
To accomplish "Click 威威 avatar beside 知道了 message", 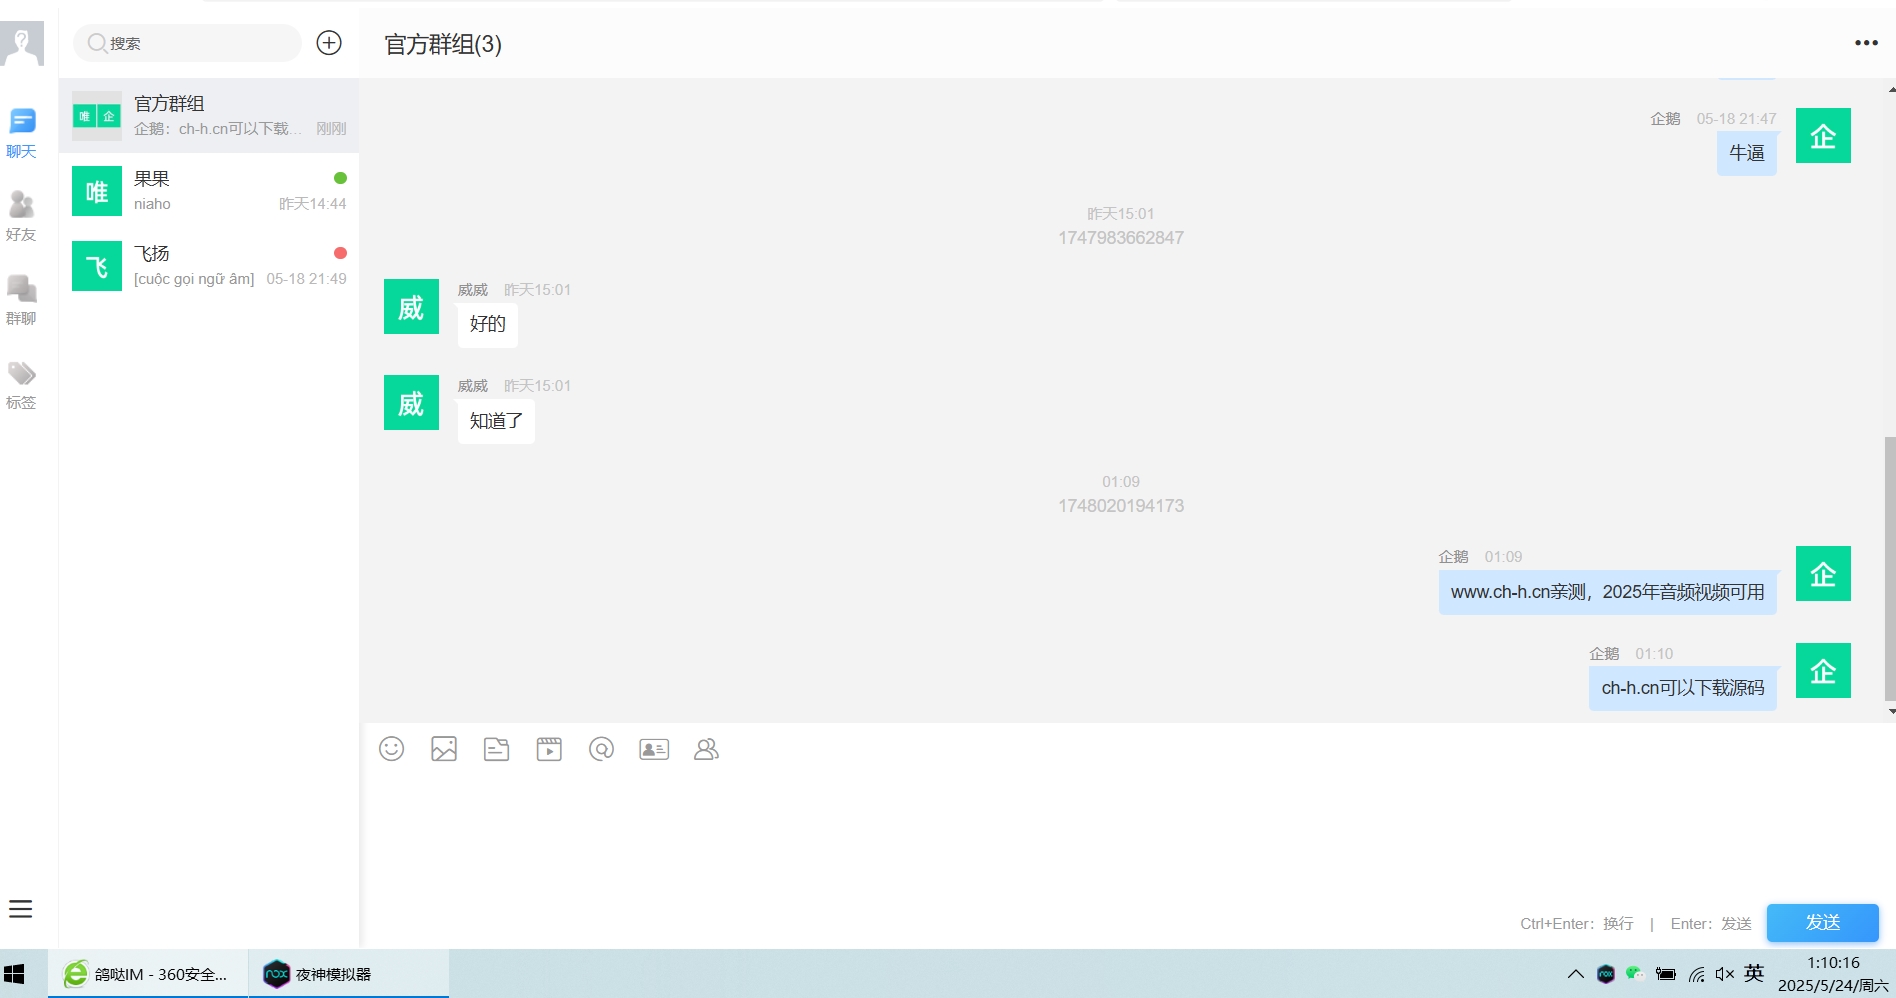I will tap(411, 402).
